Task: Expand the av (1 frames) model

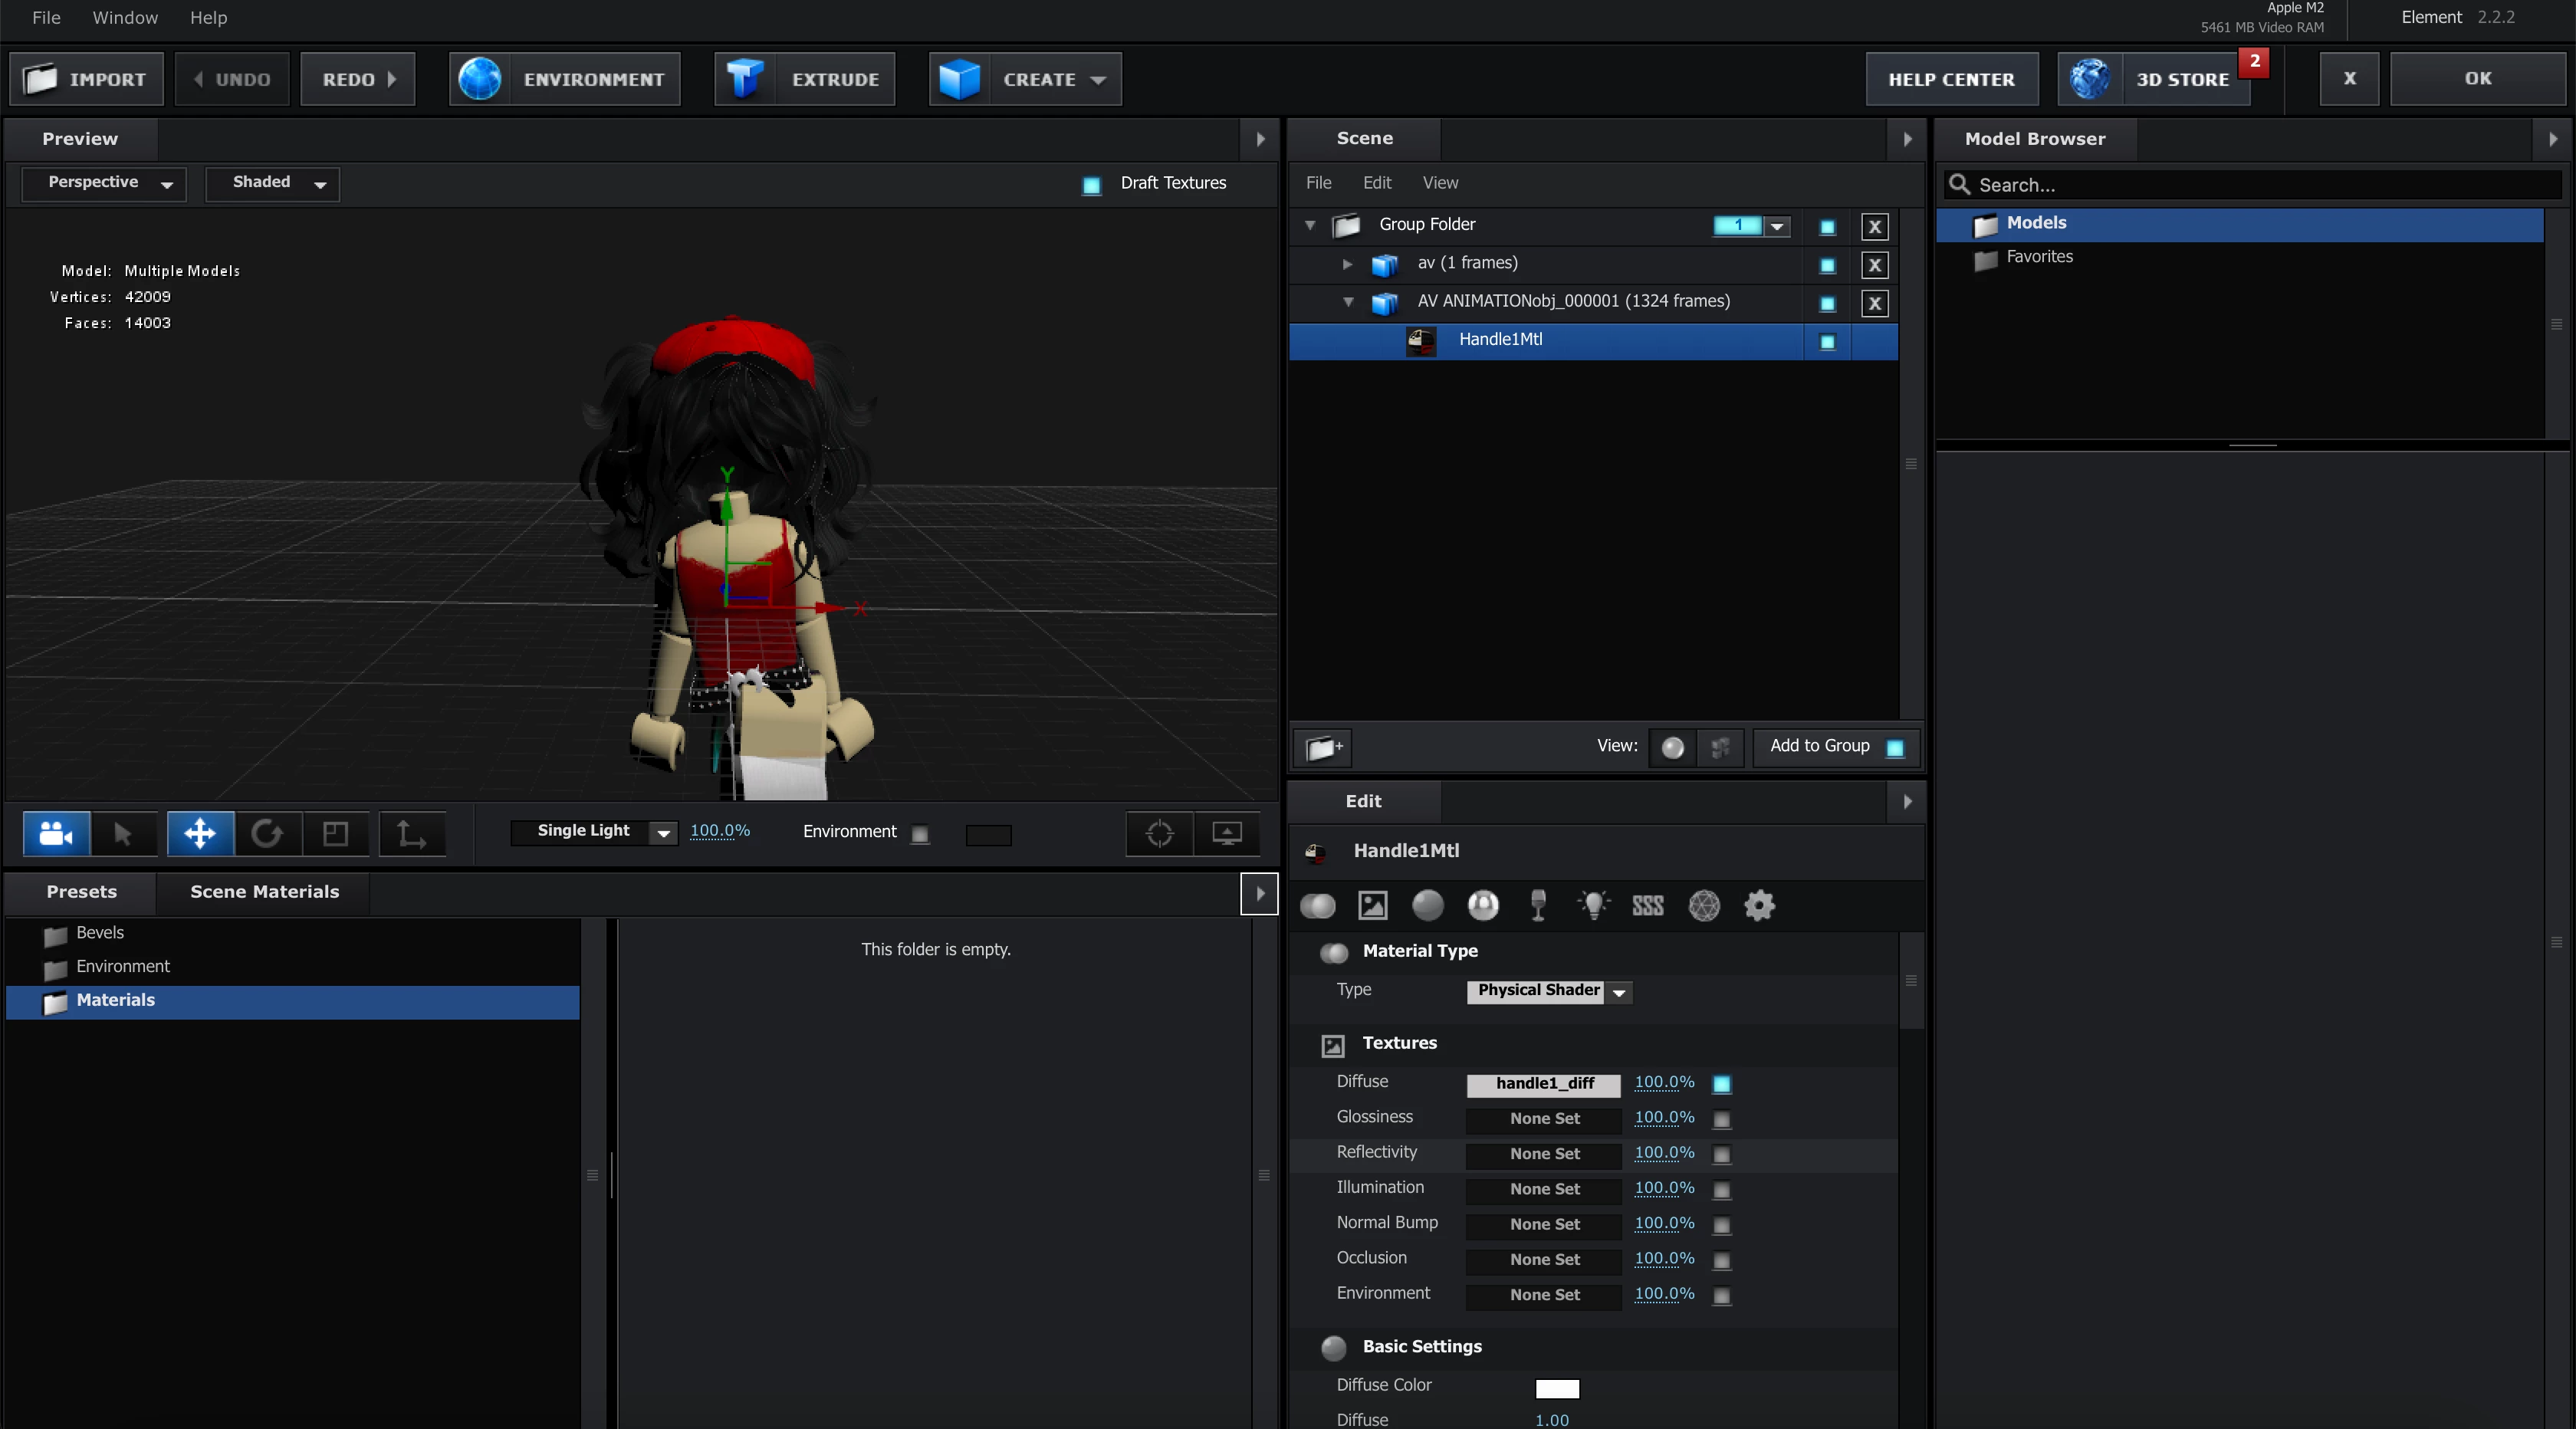Action: click(x=1347, y=264)
